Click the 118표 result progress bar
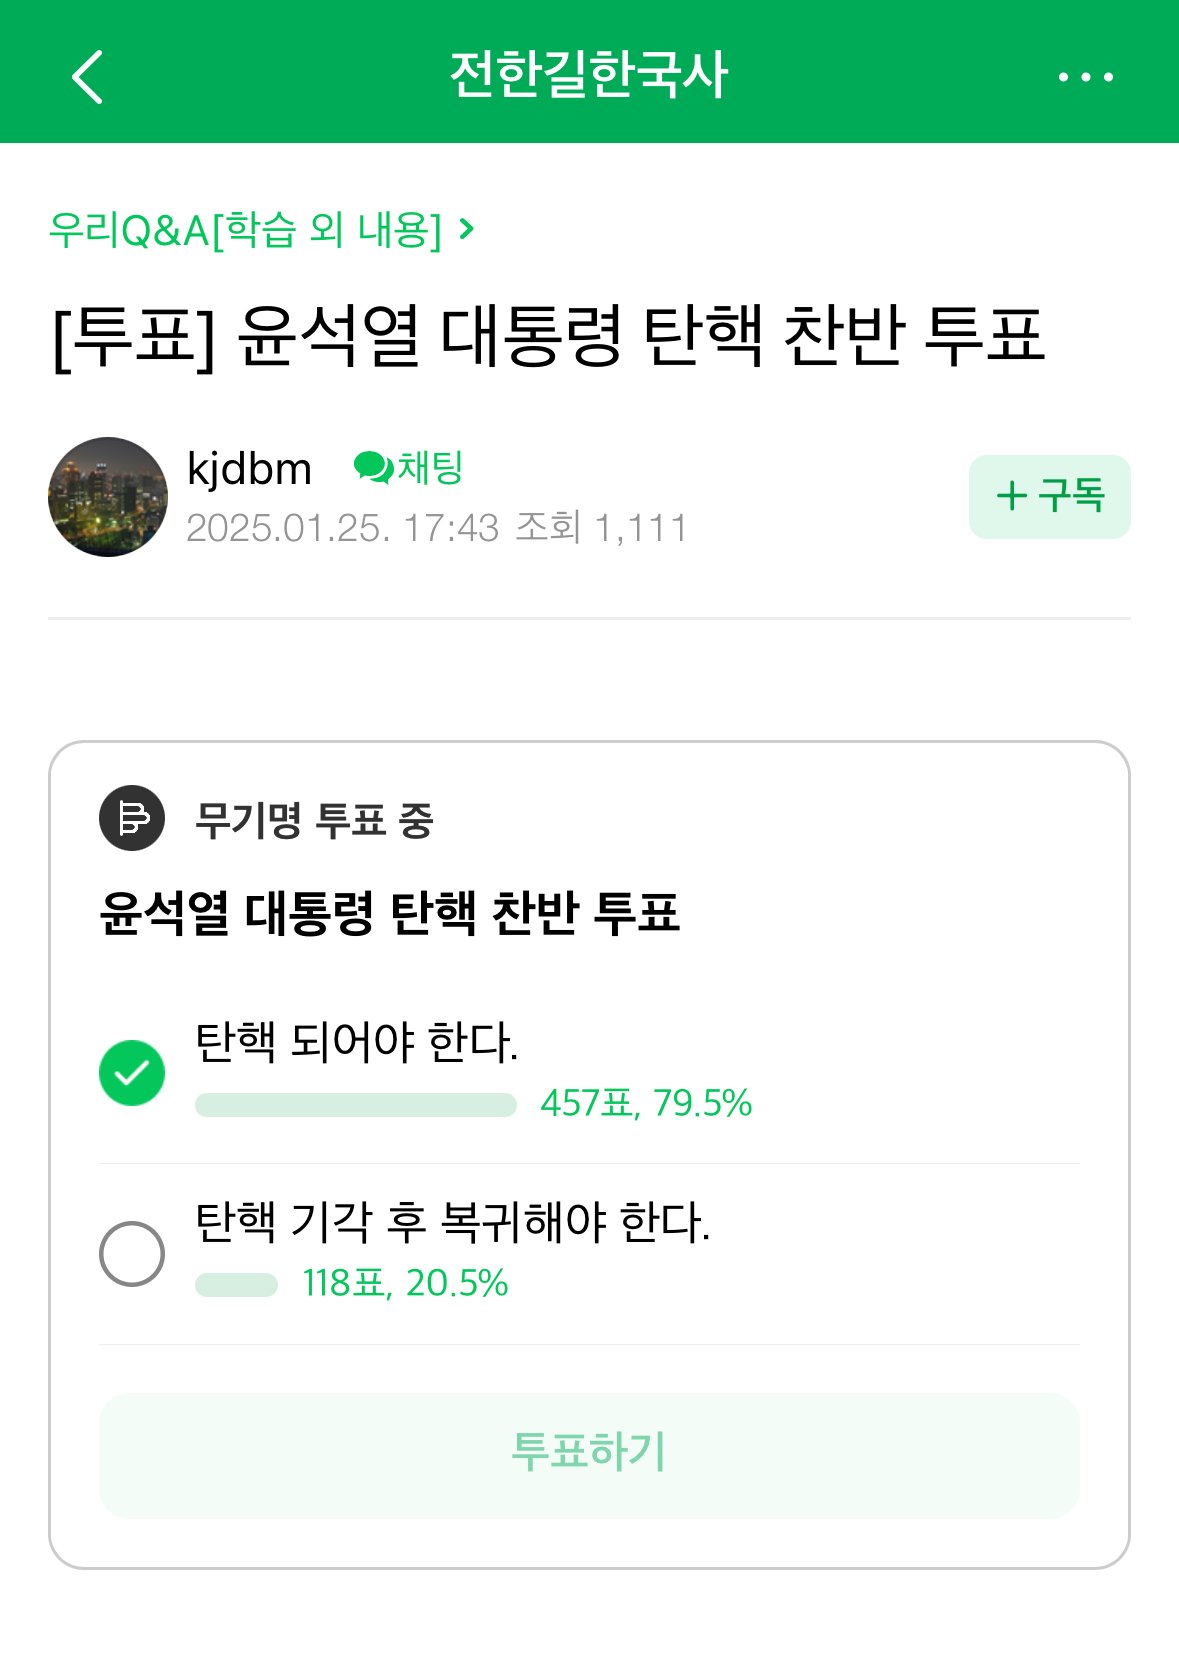 (236, 1285)
